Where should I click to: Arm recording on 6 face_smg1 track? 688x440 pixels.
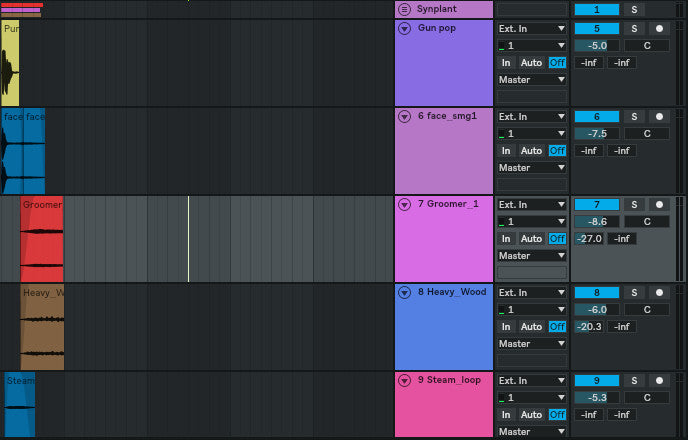659,117
